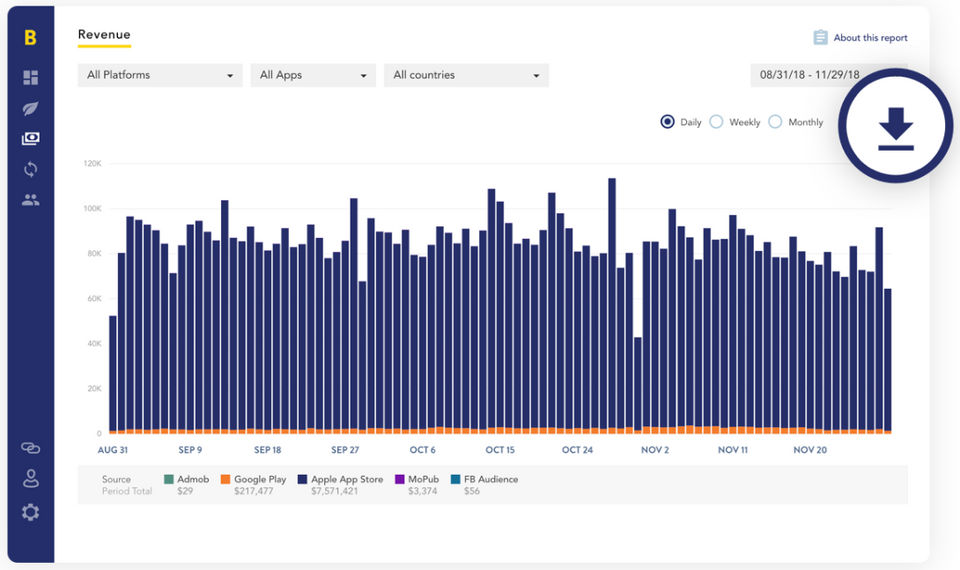The width and height of the screenshot is (960, 570).
Task: Open the All Platforms dropdown
Action: tap(160, 75)
